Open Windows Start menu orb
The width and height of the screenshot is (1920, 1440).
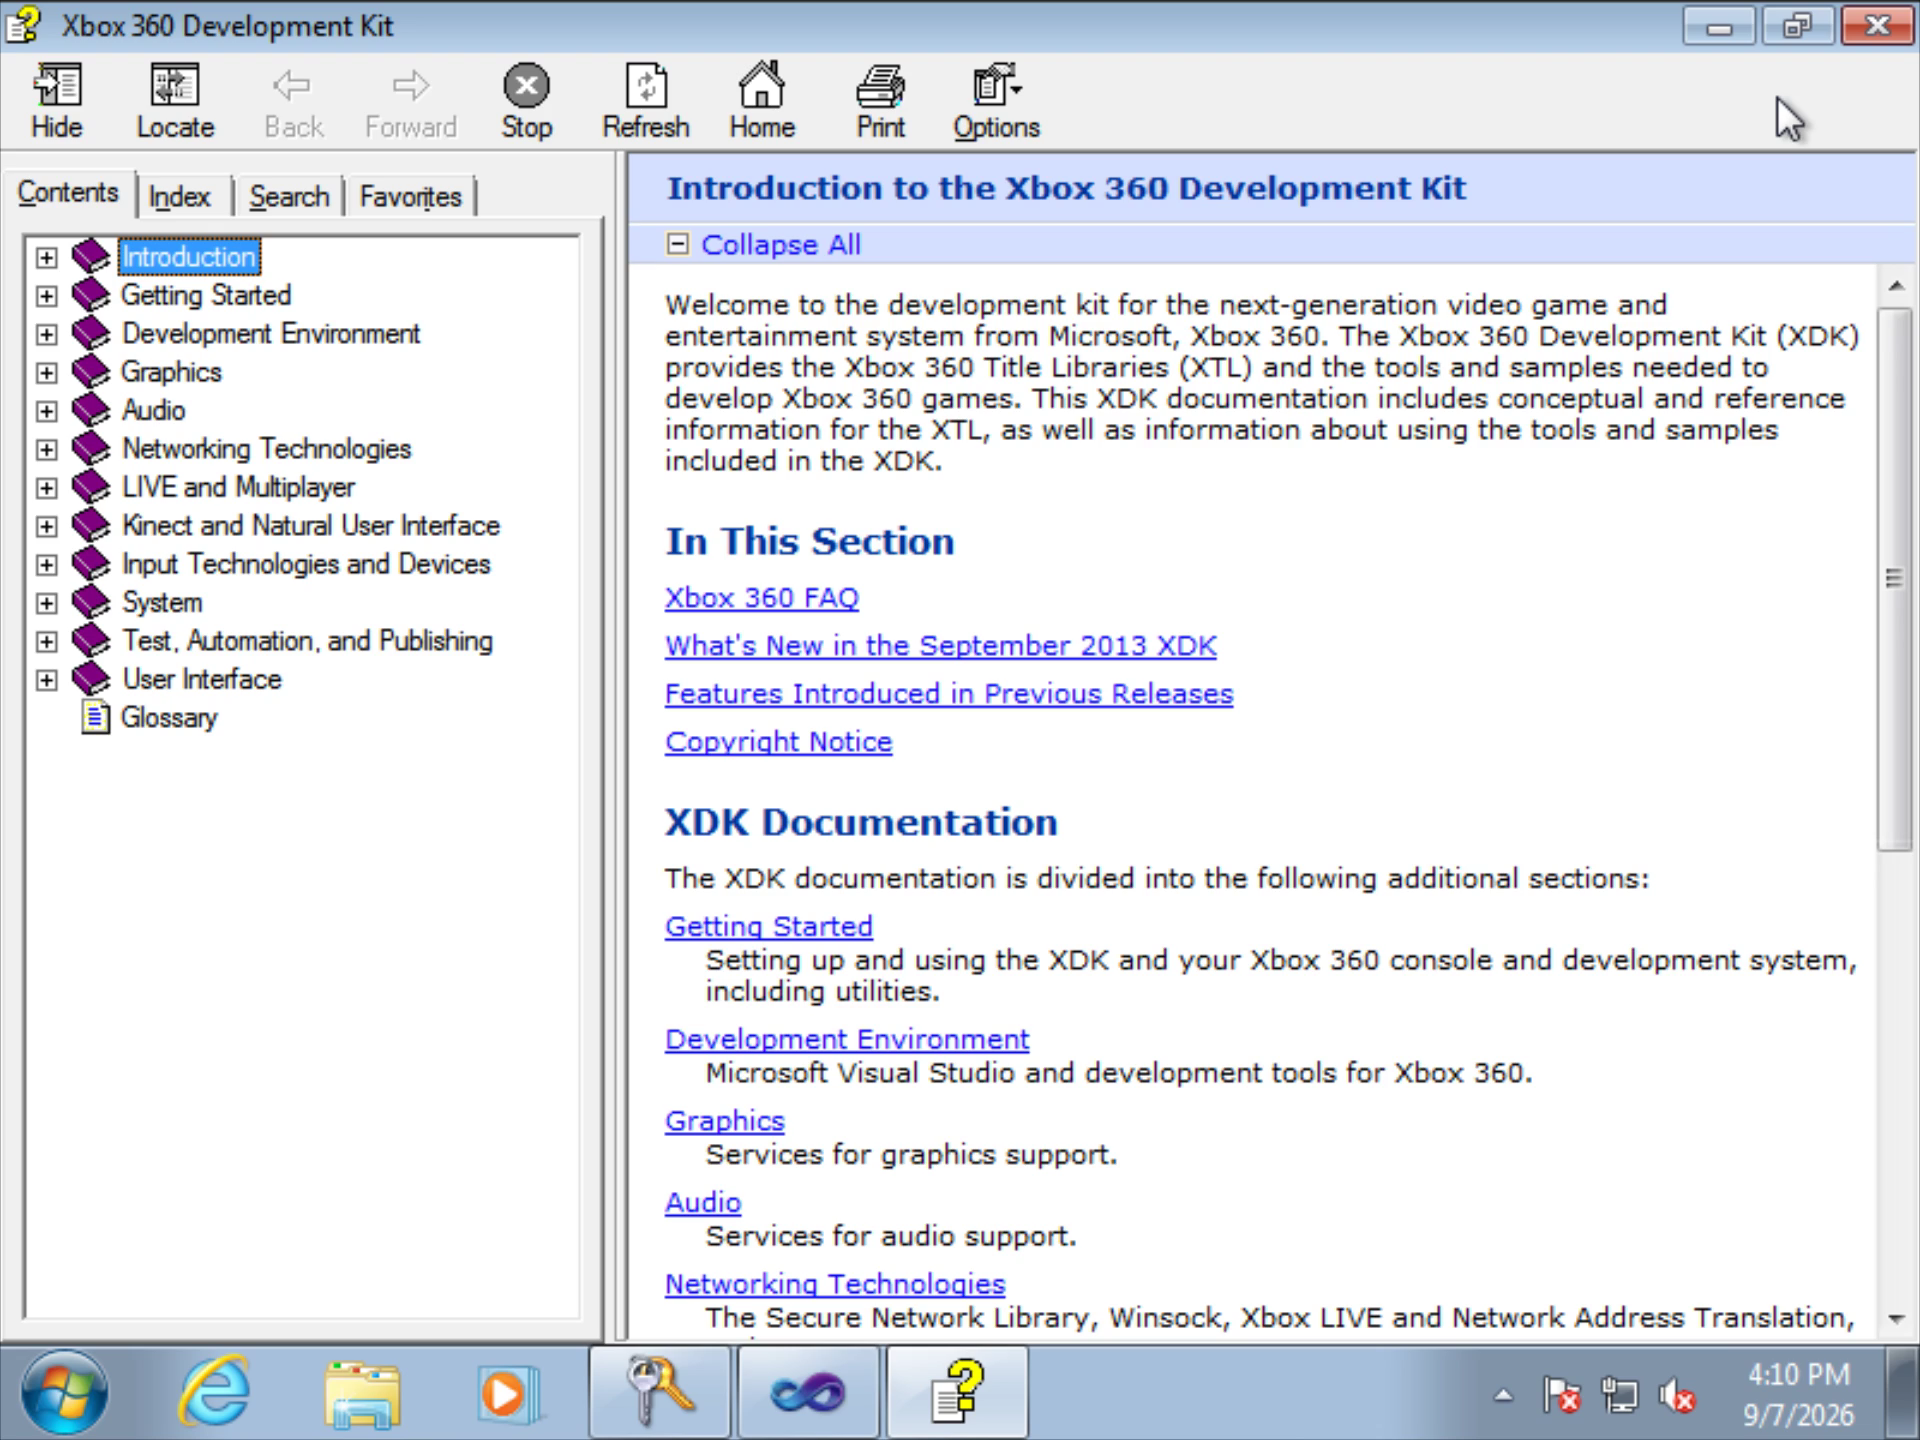click(x=65, y=1393)
